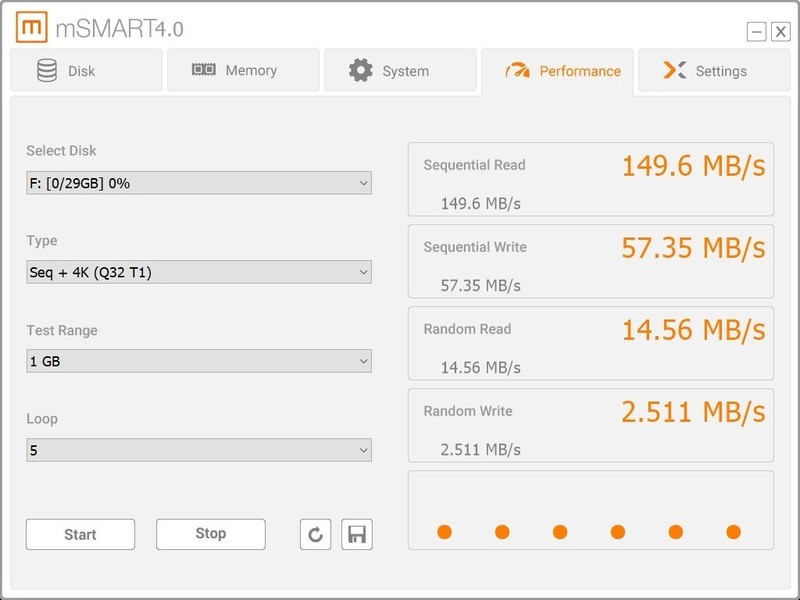Go to the Settings tab
This screenshot has height=600, width=800.
pos(714,70)
